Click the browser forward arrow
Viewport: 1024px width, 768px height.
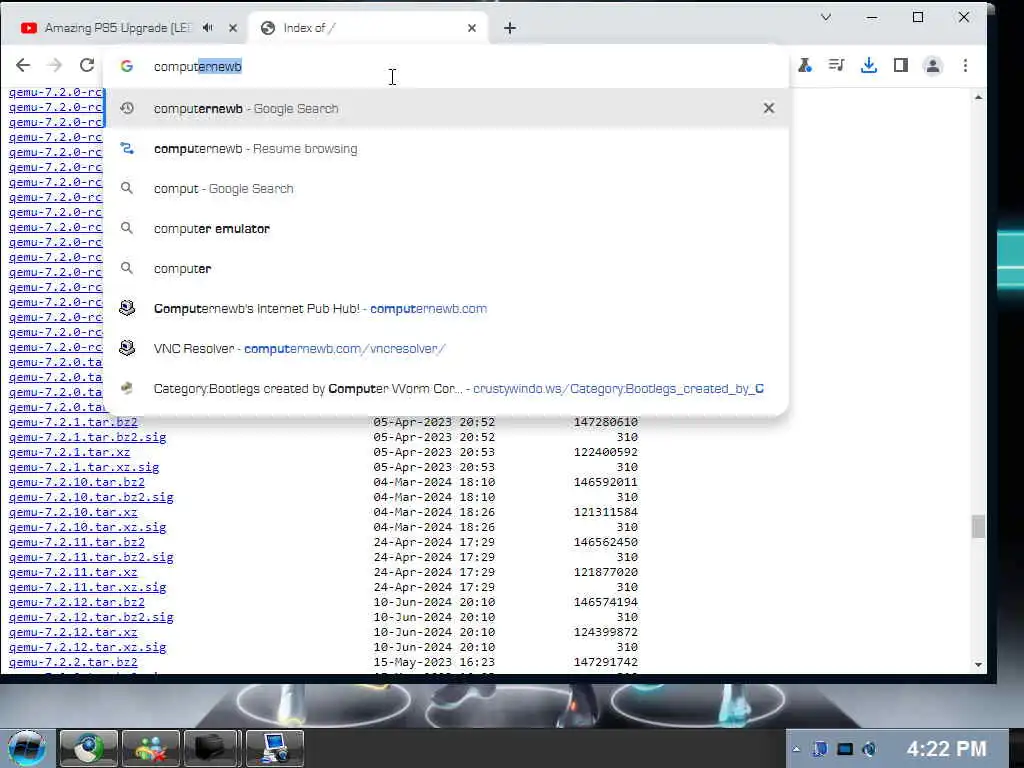pos(55,65)
